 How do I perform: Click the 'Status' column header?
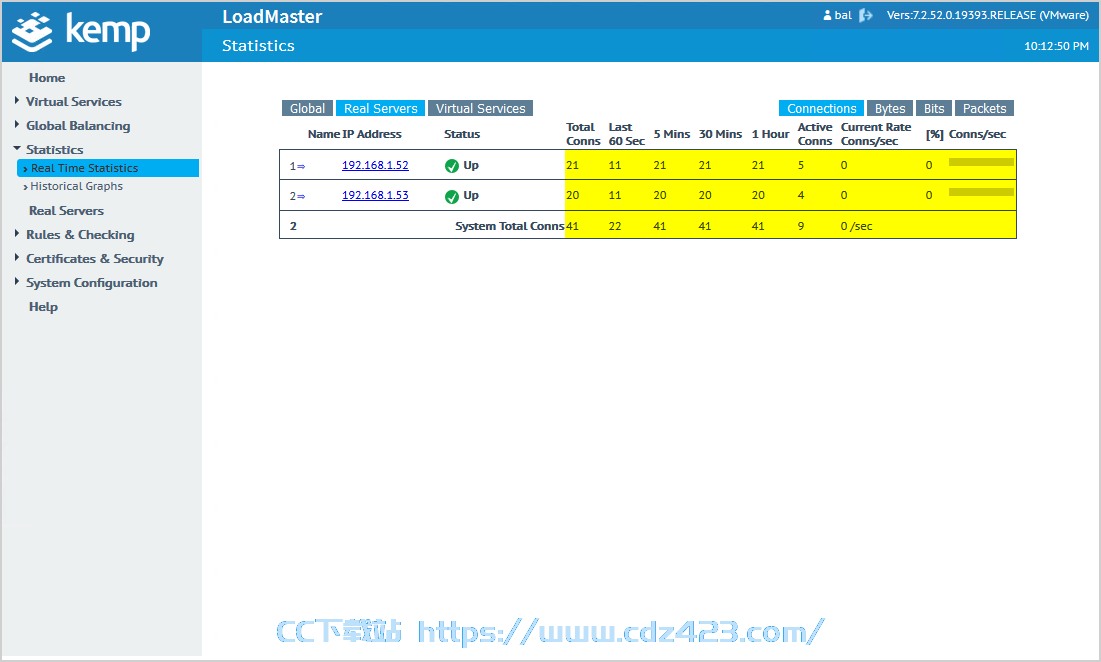[x=462, y=134]
